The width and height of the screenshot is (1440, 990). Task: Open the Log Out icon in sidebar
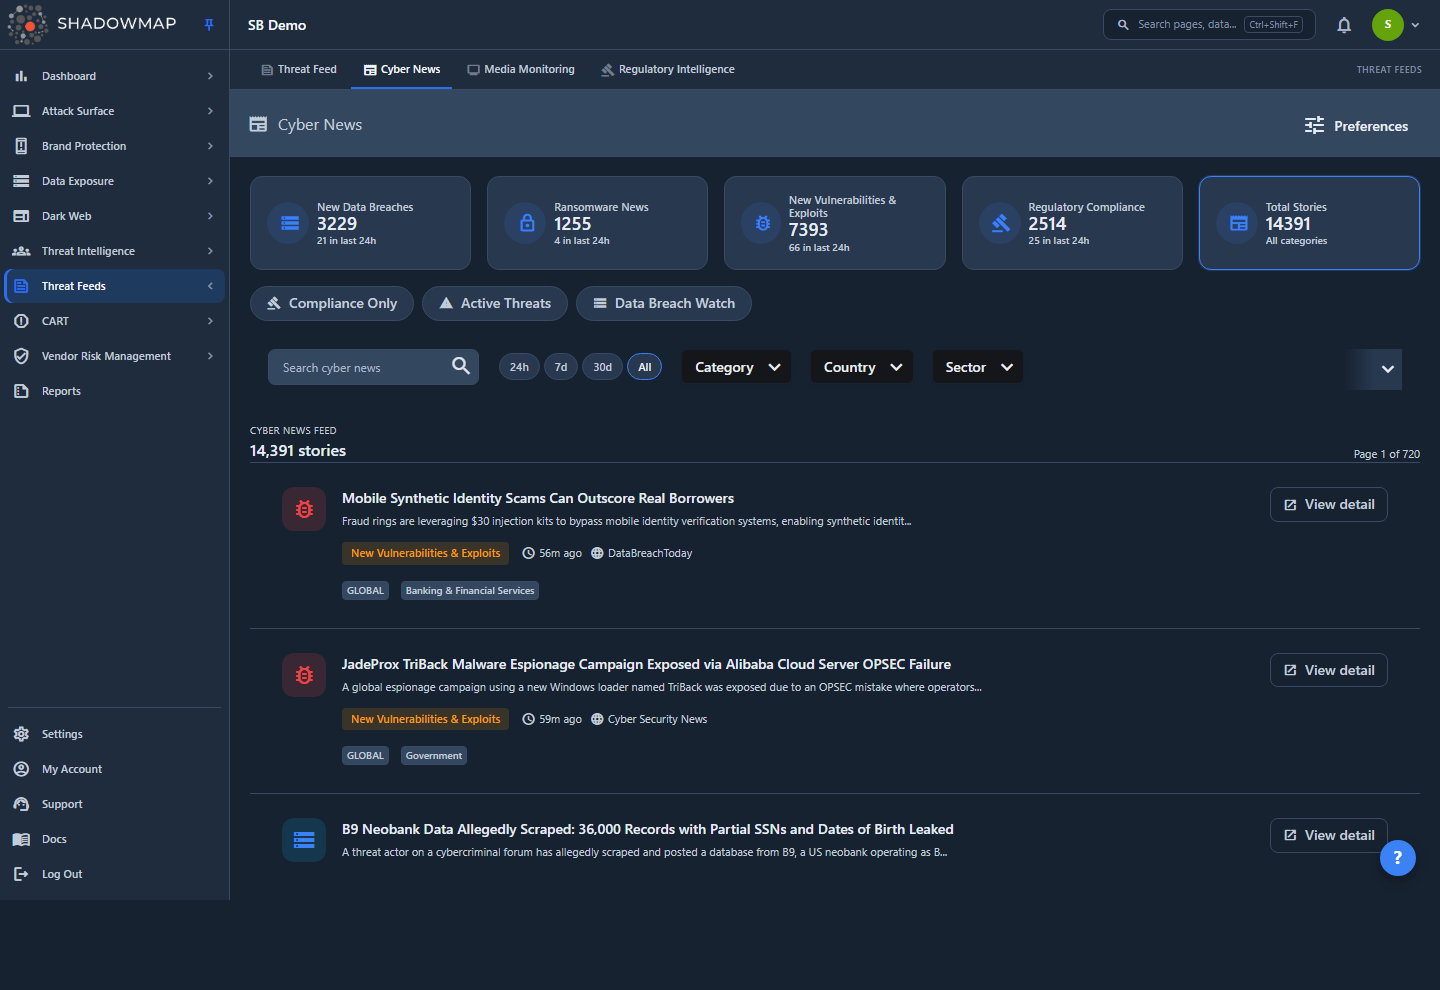point(21,874)
